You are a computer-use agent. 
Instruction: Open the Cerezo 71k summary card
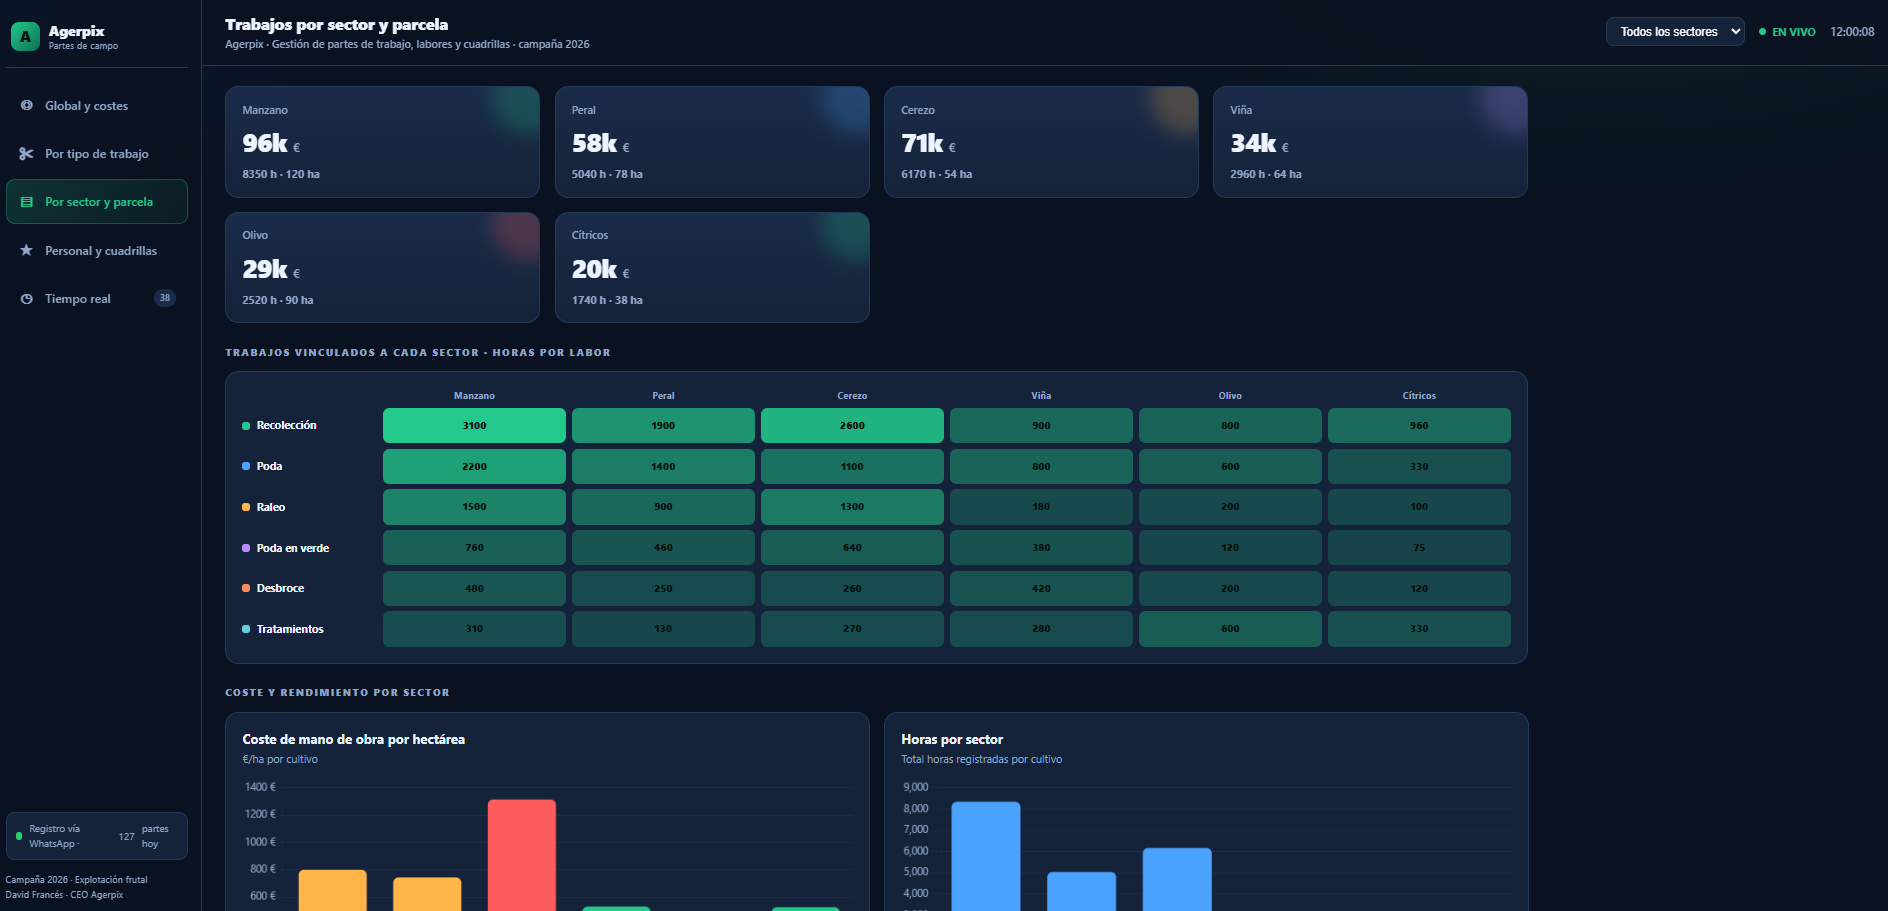[x=1041, y=142]
